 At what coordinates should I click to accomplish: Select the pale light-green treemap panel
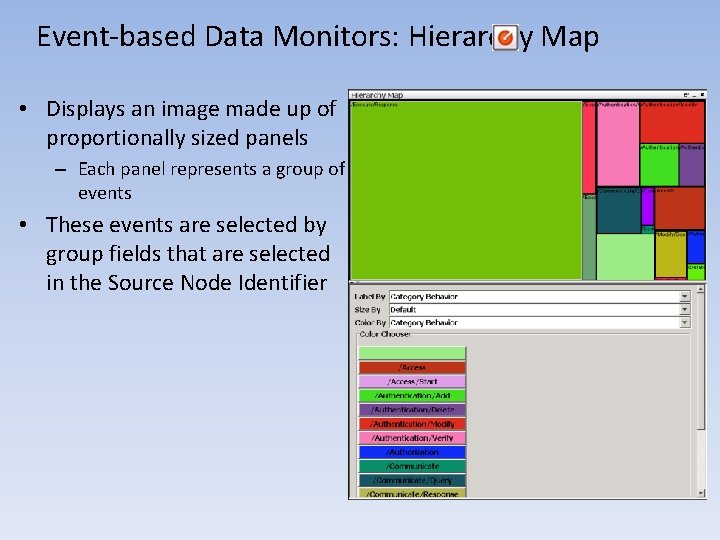[625, 257]
